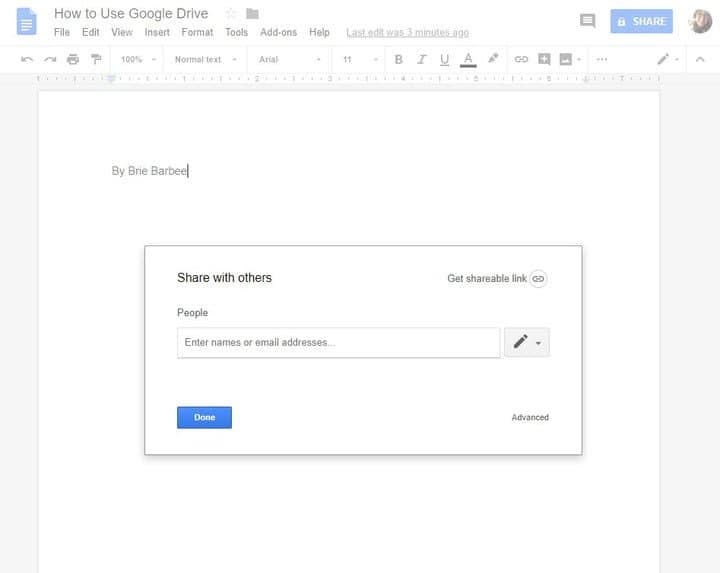Open the Normal text style dropdown

click(x=206, y=59)
